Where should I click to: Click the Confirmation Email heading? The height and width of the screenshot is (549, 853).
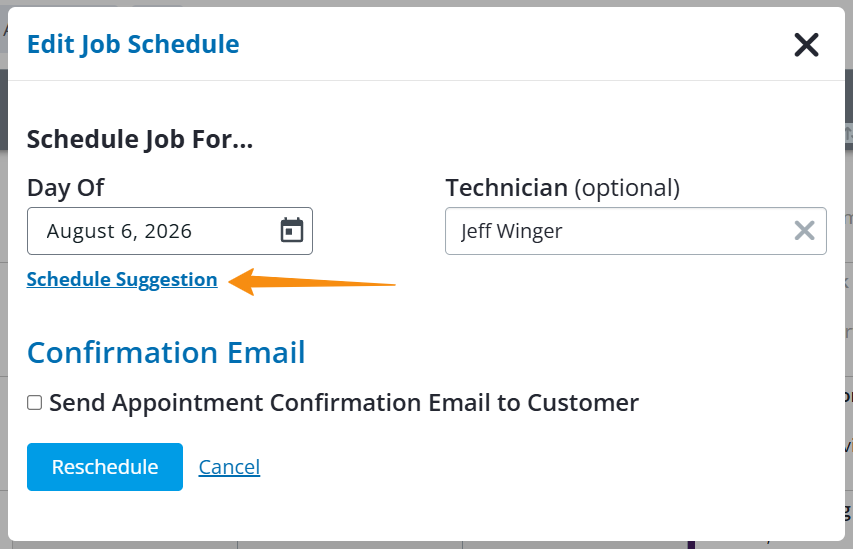tap(166, 353)
